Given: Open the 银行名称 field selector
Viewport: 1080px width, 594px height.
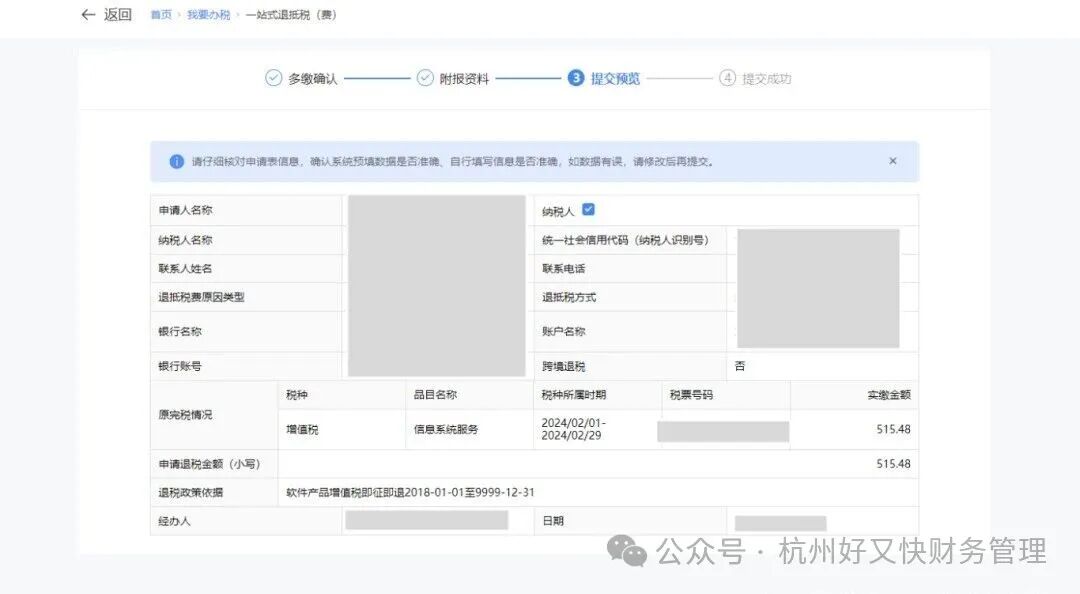Looking at the screenshot, I should coord(435,331).
